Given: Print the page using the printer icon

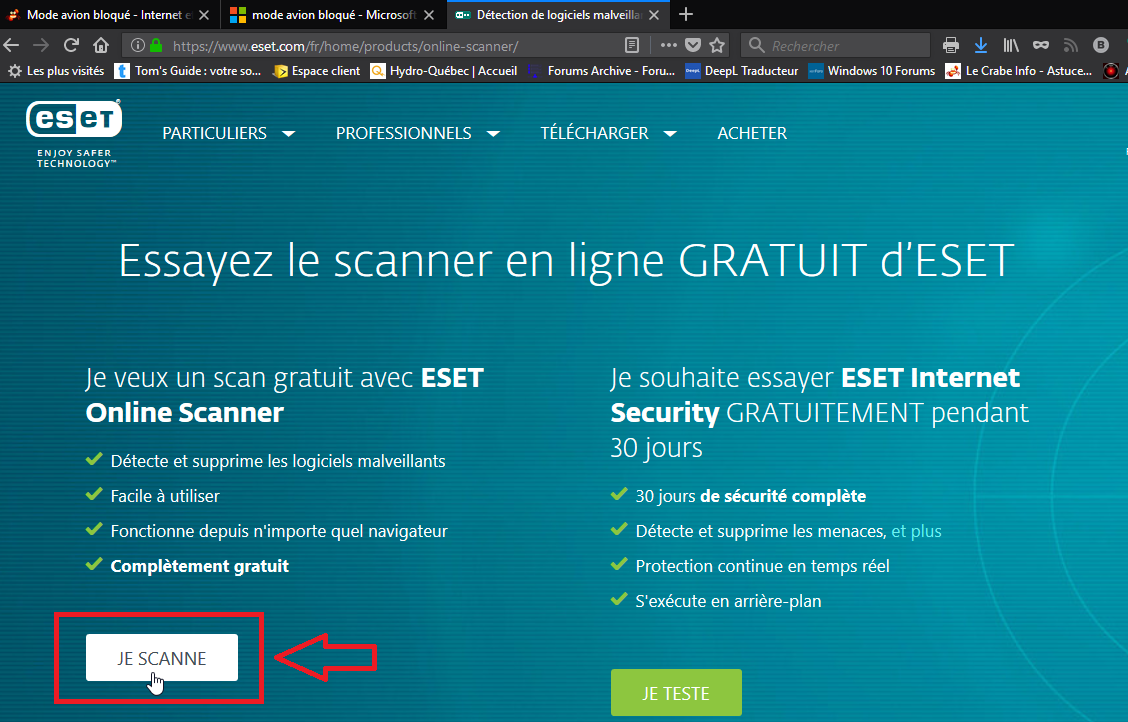Looking at the screenshot, I should point(950,45).
